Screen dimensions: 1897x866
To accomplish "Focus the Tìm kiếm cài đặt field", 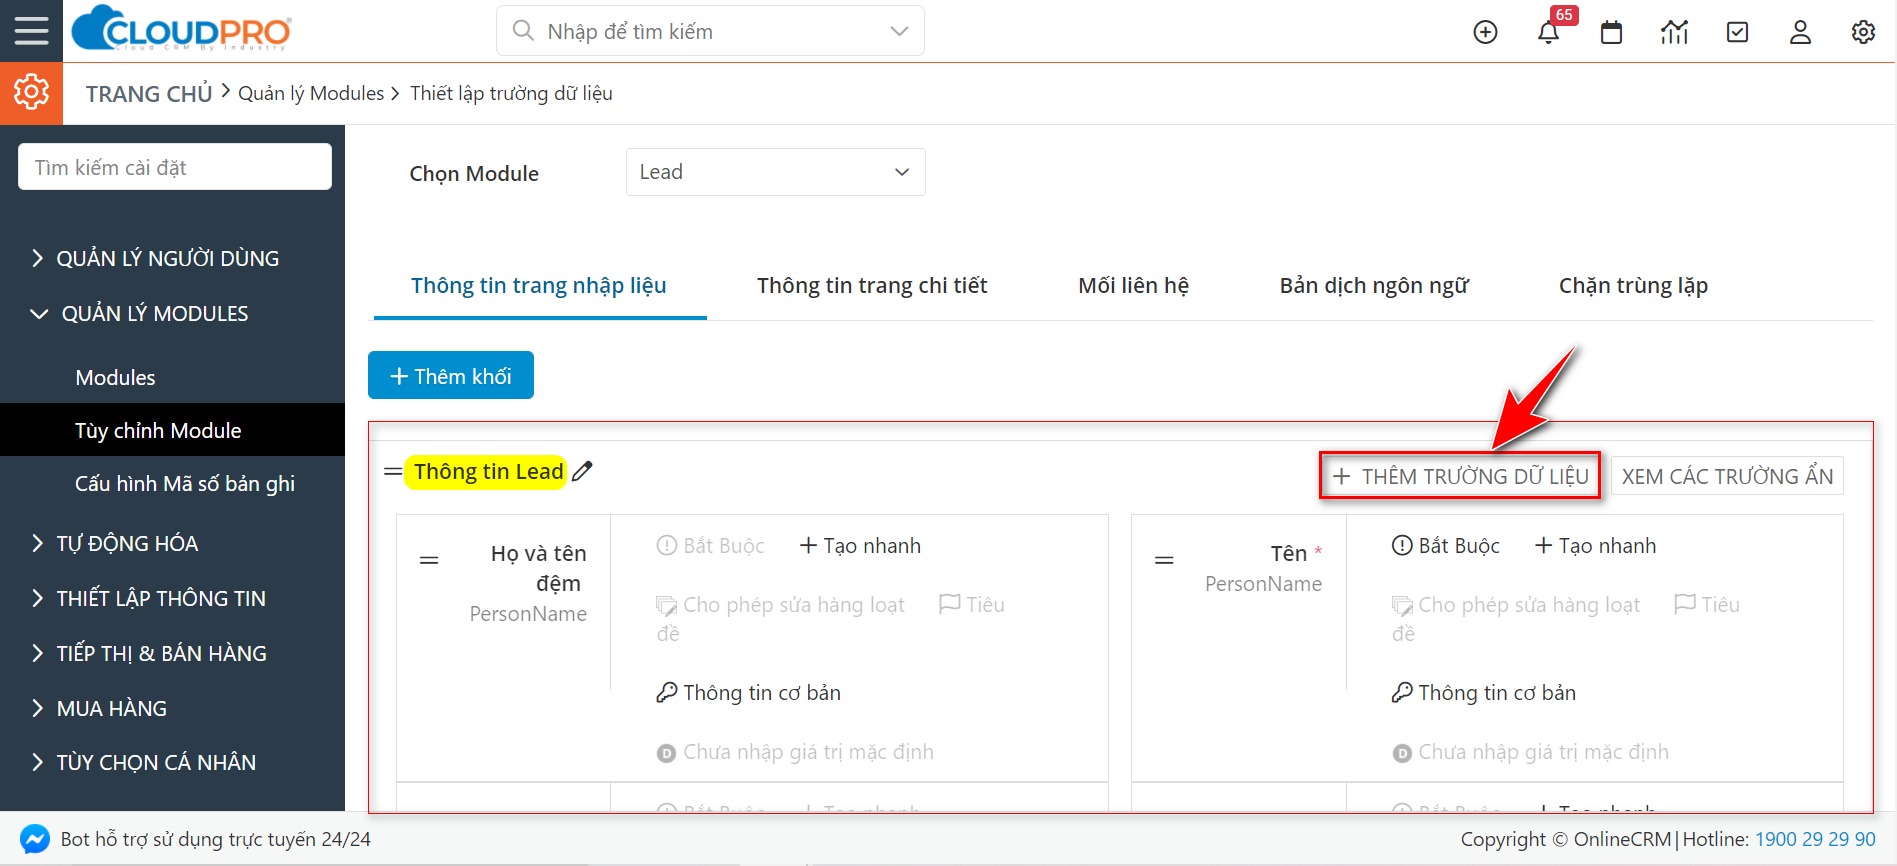I will [175, 167].
